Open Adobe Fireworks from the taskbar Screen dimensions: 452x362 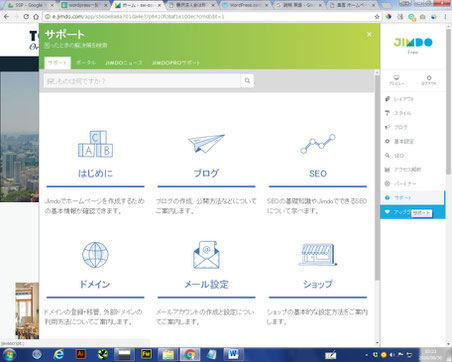tap(146, 354)
